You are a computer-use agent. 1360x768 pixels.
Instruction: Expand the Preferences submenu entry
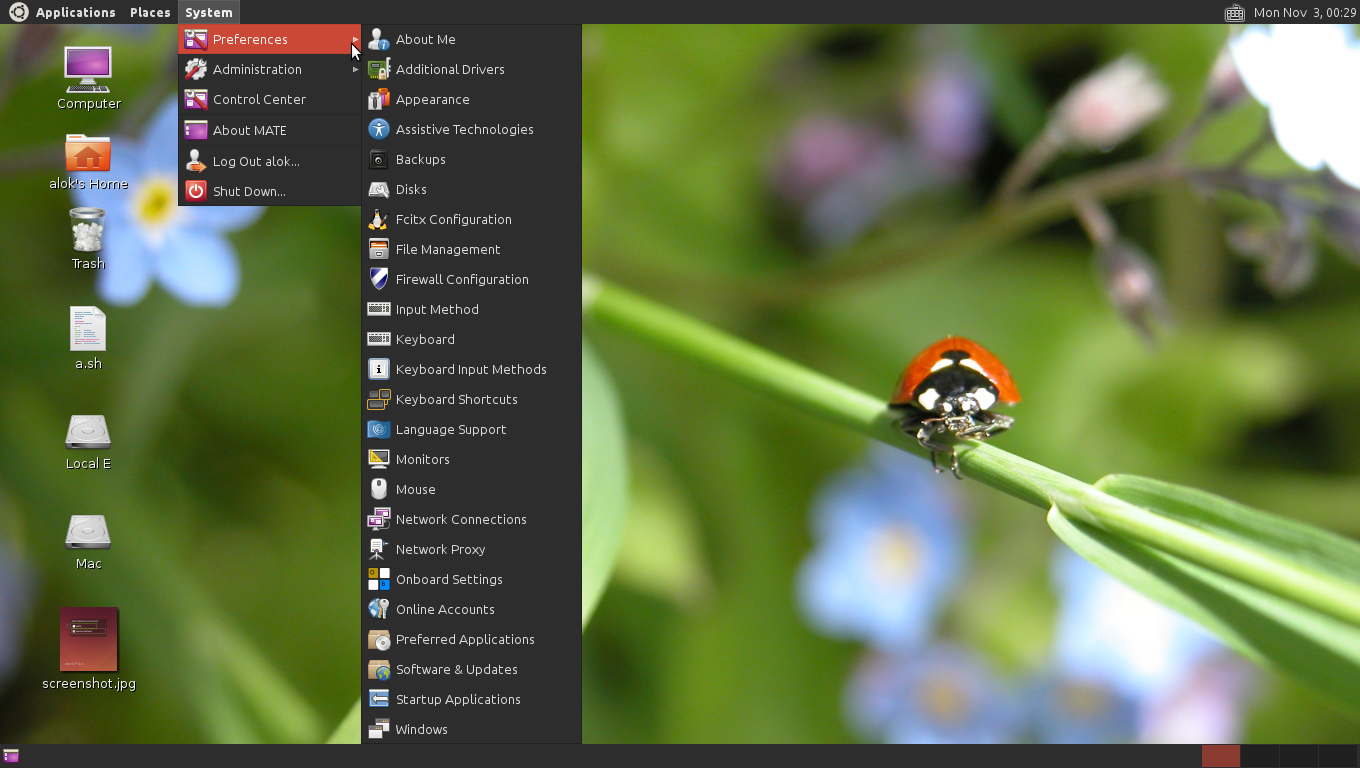coord(250,40)
